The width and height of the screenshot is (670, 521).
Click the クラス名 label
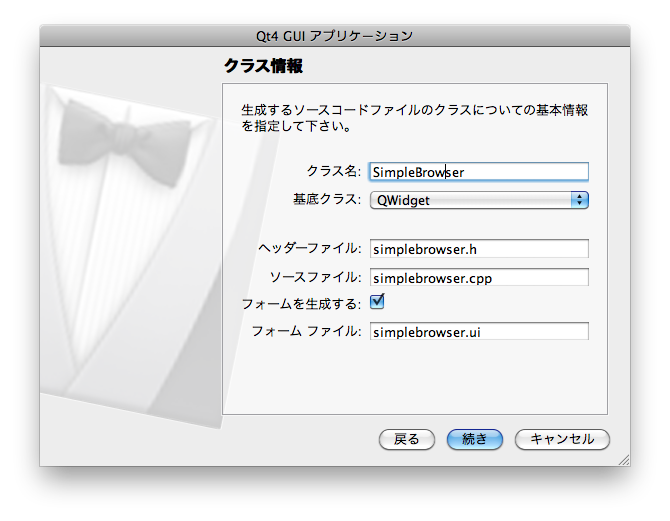(x=335, y=172)
